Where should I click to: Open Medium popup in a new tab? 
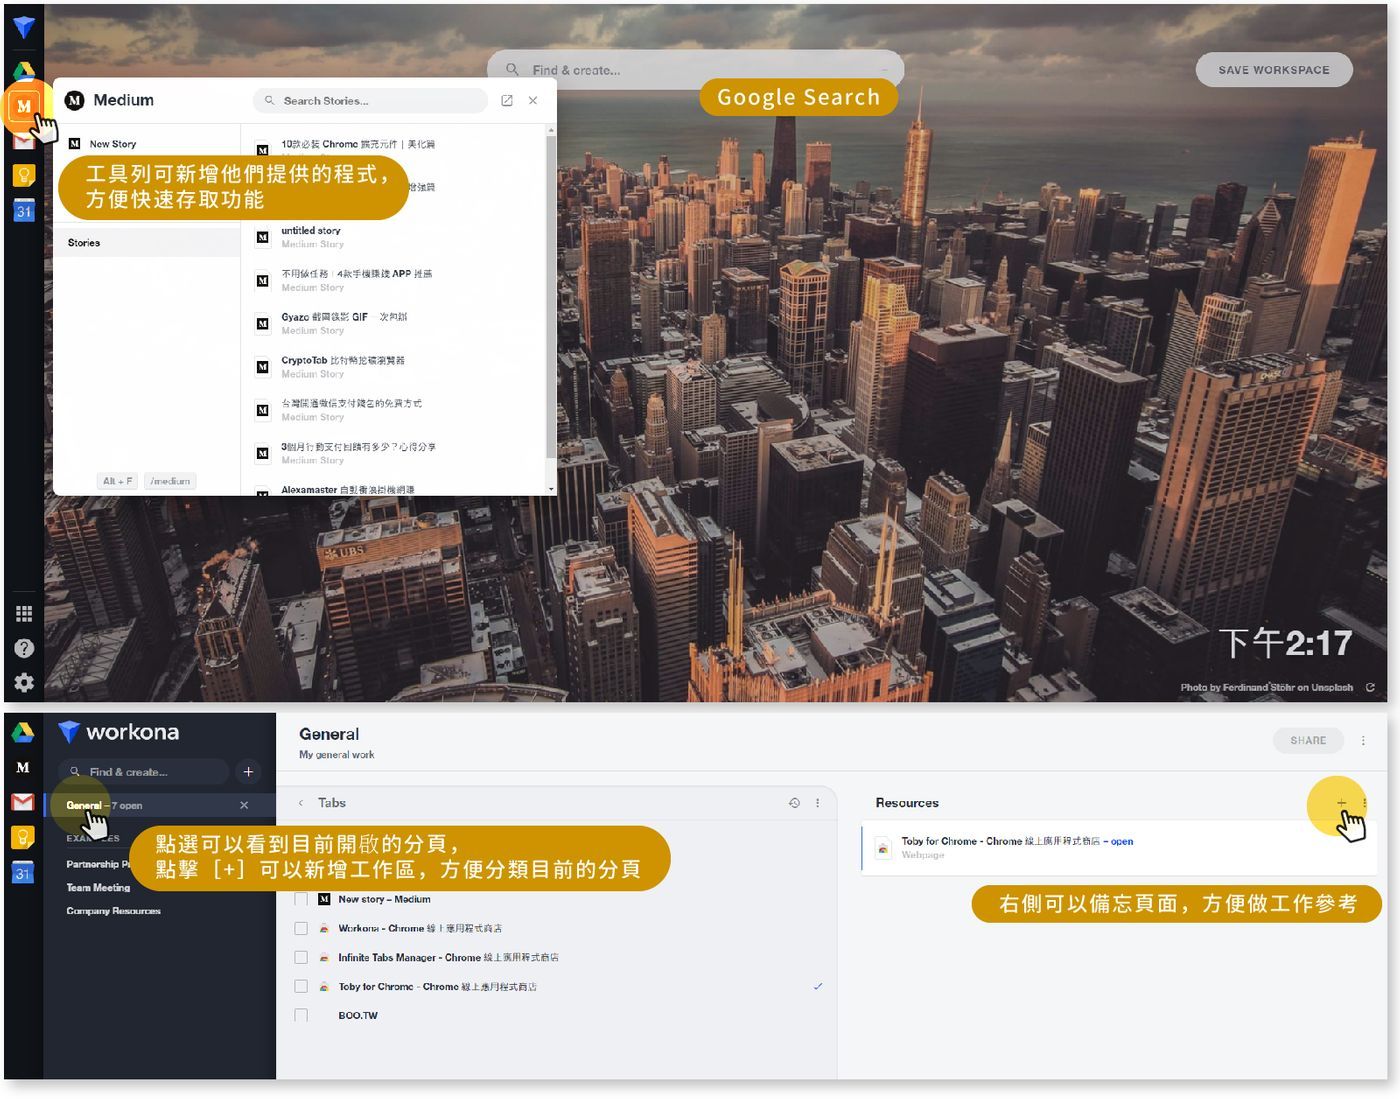click(x=507, y=101)
